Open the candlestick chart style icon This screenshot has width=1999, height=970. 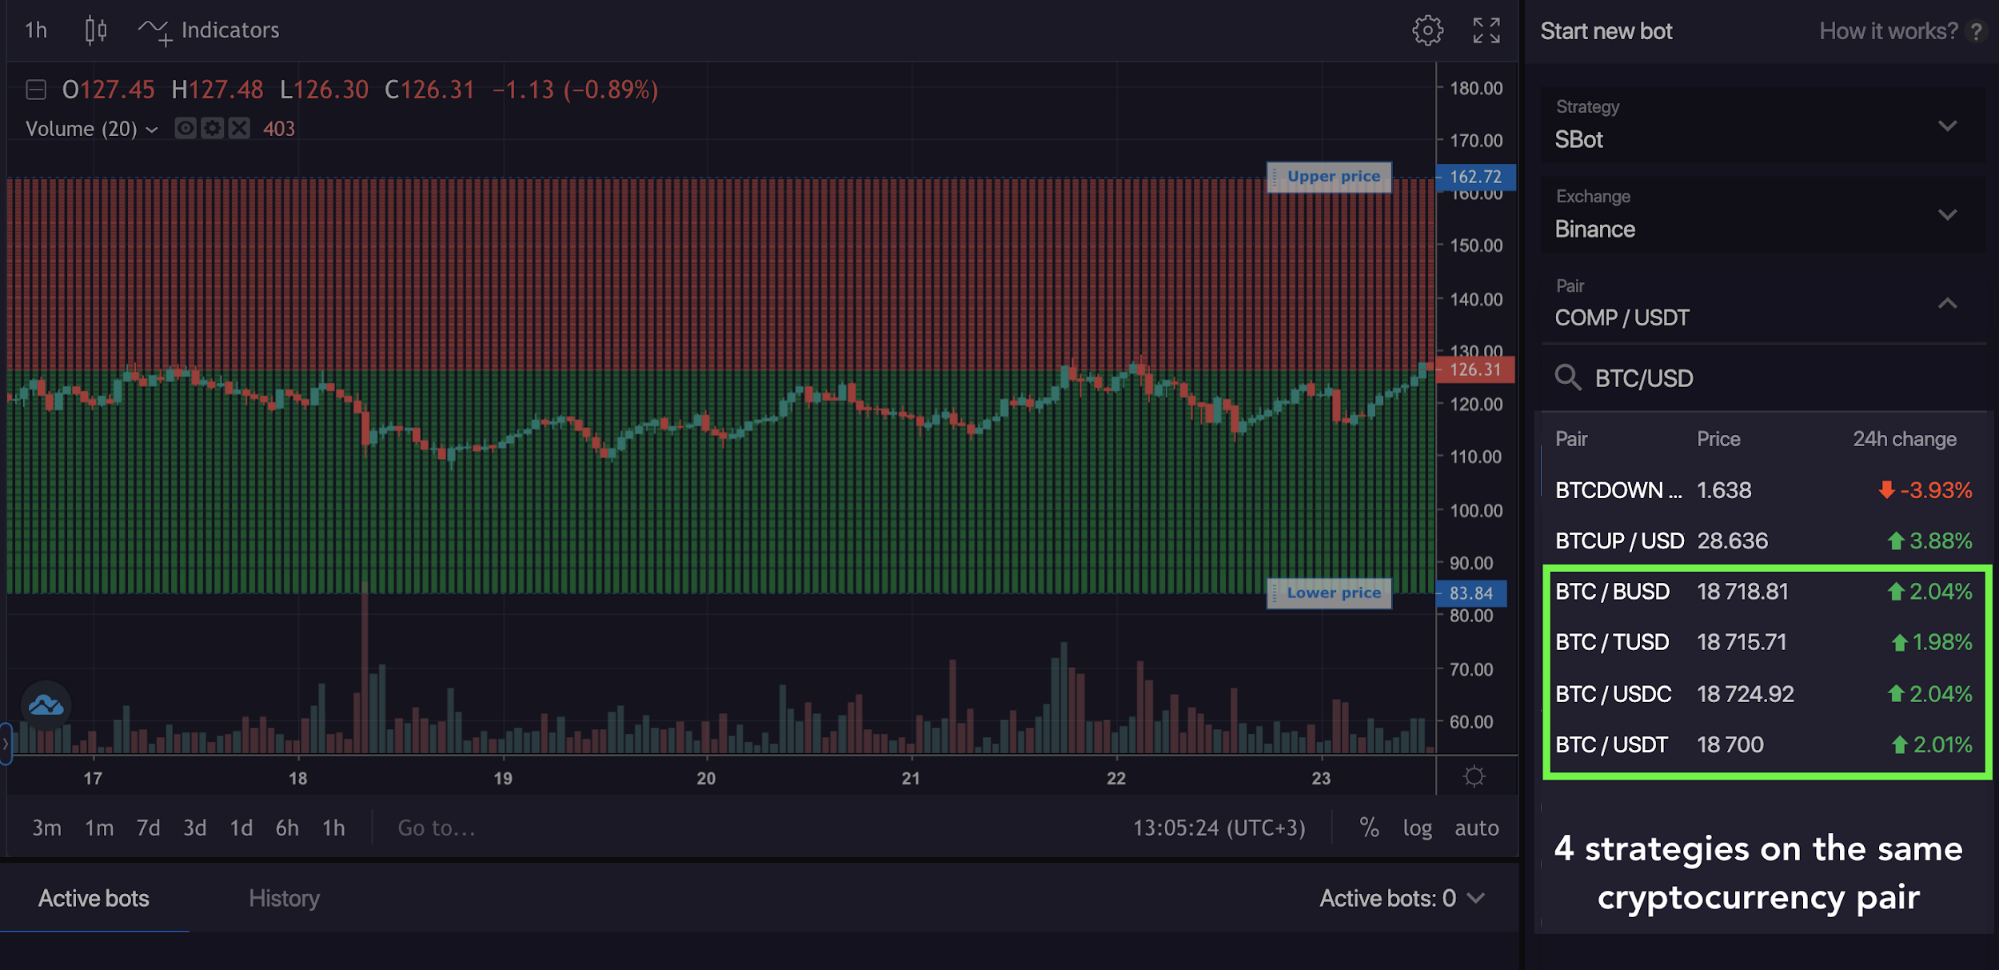[96, 31]
